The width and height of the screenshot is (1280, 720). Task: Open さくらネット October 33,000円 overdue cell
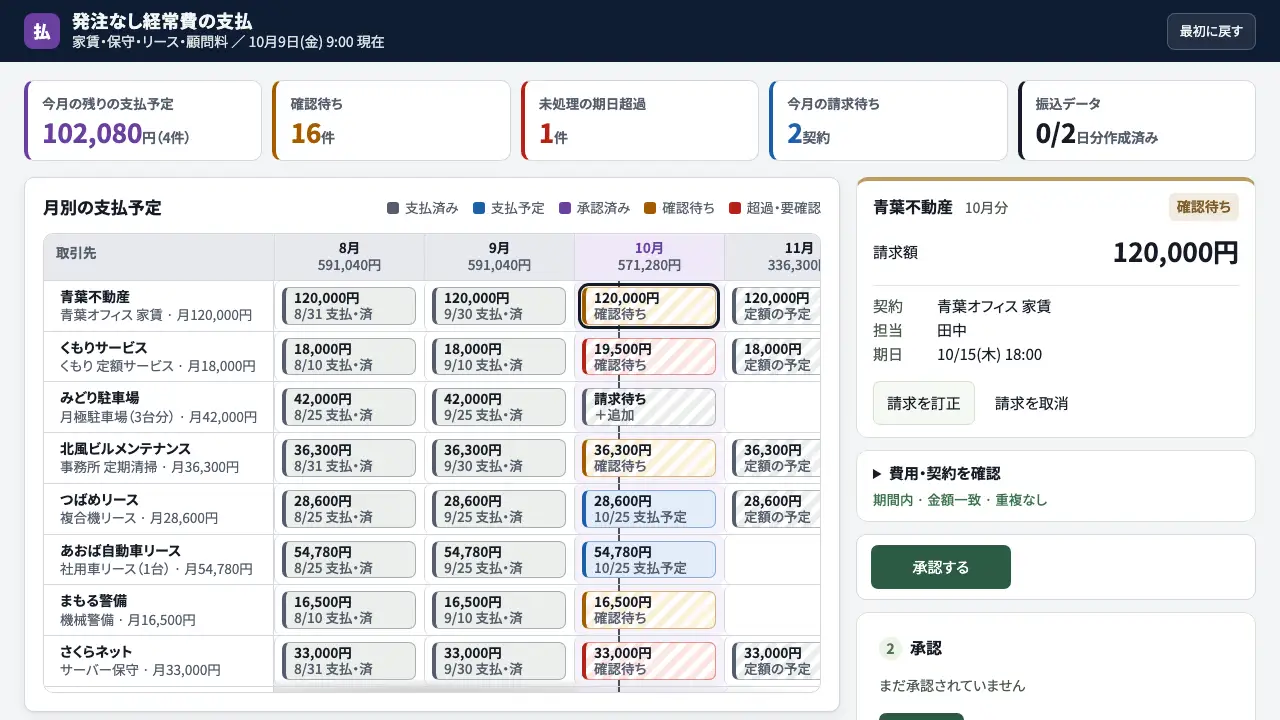pos(649,661)
